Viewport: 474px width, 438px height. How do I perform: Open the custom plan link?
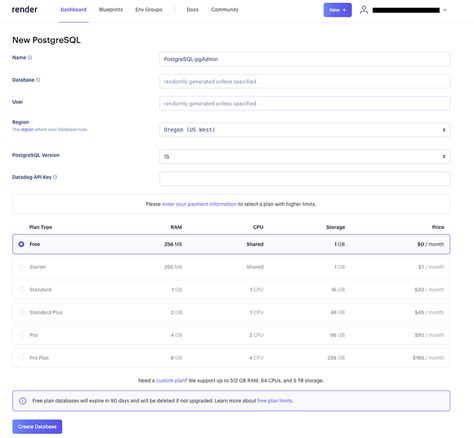[x=171, y=380]
